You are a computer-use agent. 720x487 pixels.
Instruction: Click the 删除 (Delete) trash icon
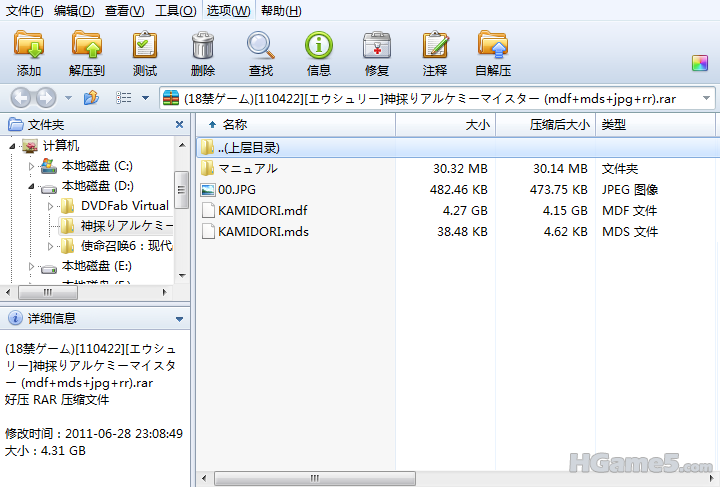203,53
